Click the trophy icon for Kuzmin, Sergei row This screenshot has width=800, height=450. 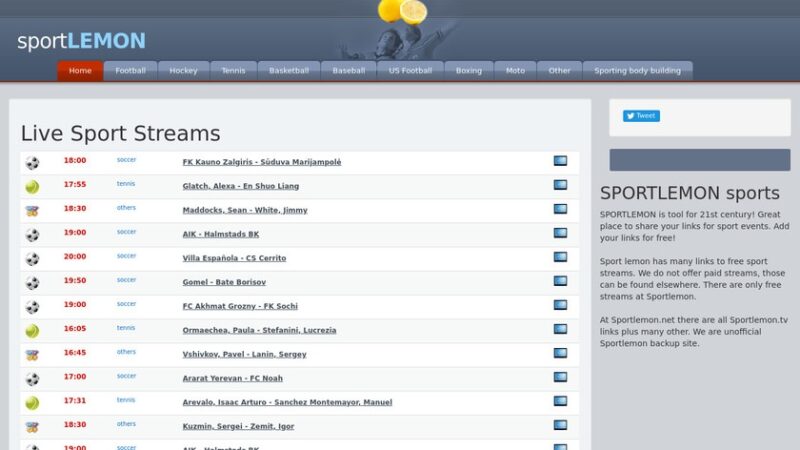click(x=32, y=427)
